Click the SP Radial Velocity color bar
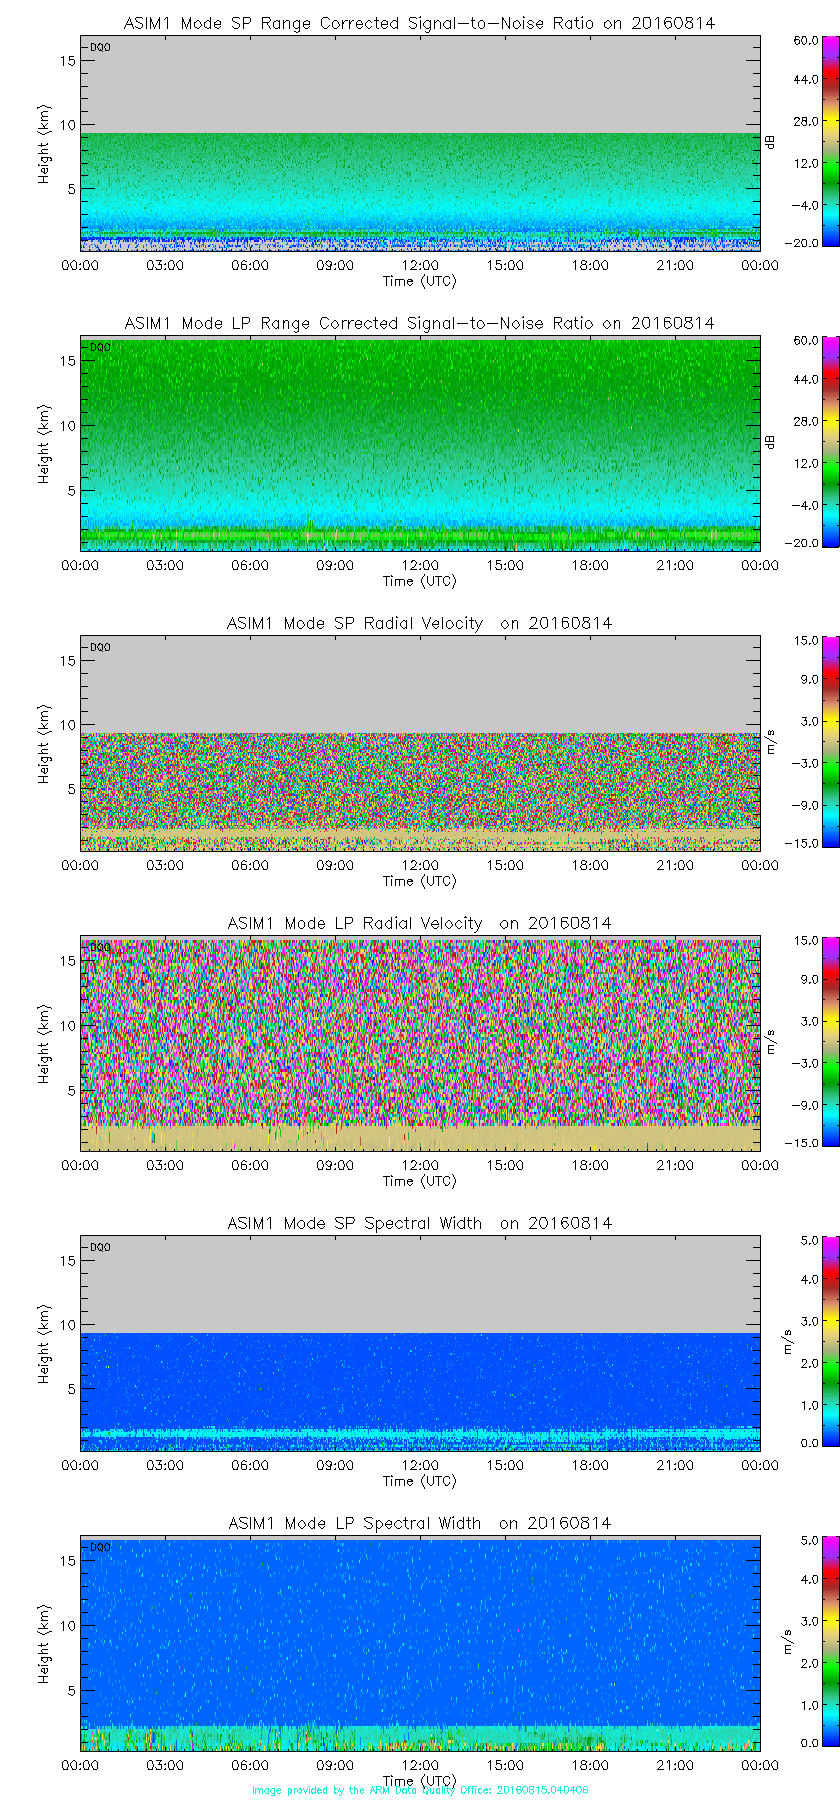Image resolution: width=840 pixels, height=1800 pixels. point(804,741)
